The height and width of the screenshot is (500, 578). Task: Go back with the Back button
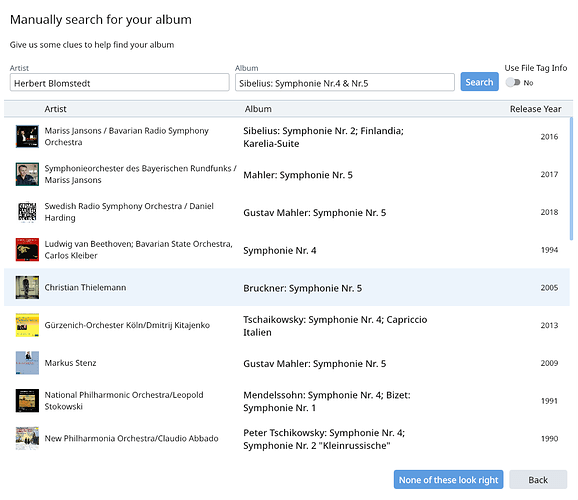point(538,480)
